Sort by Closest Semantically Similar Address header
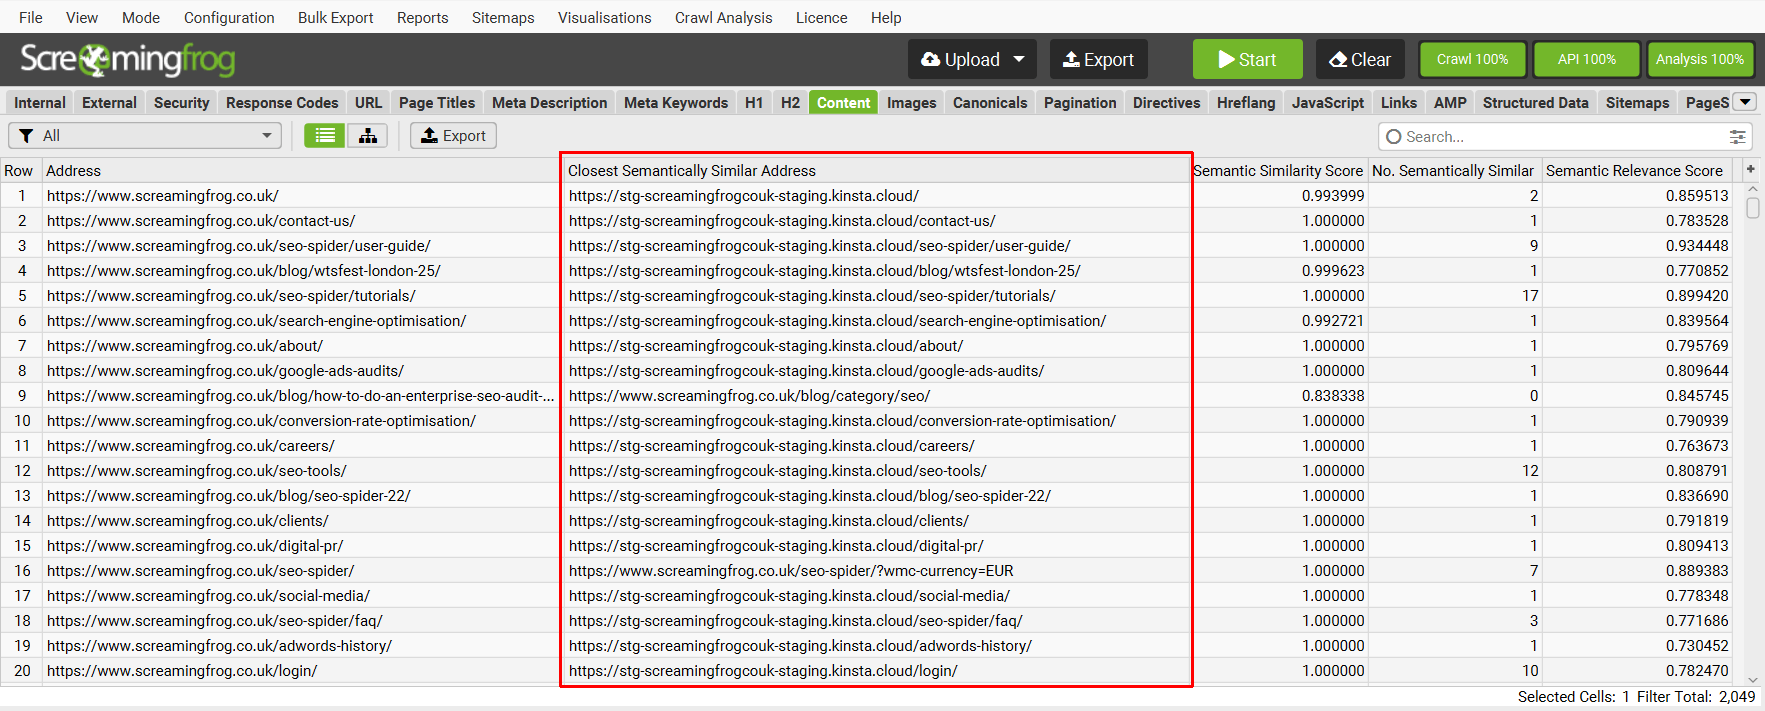 click(x=876, y=170)
